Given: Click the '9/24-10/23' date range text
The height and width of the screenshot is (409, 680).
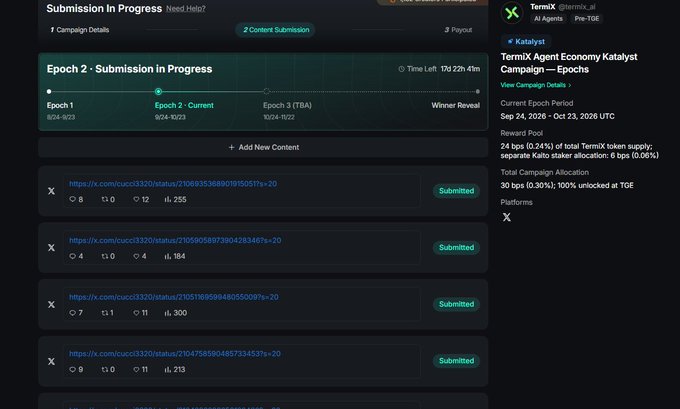Looking at the screenshot, I should [x=170, y=118].
